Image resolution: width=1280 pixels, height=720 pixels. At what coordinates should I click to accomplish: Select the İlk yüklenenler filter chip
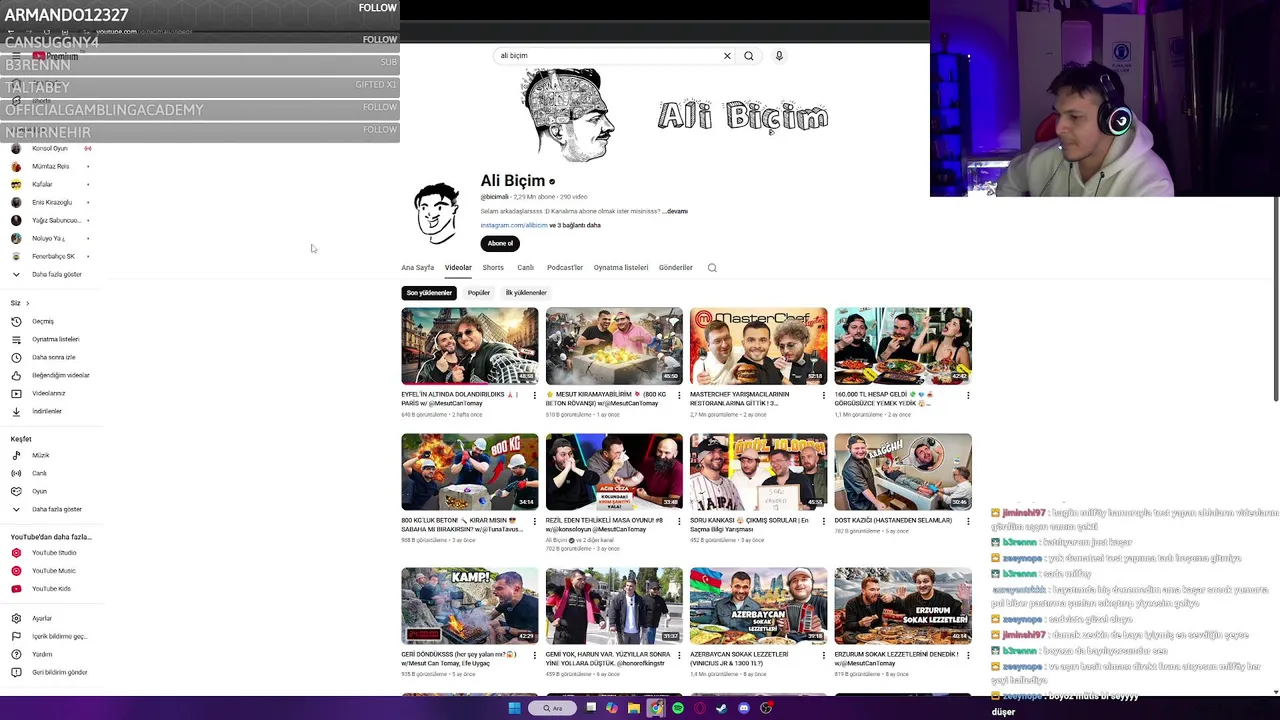tap(526, 293)
